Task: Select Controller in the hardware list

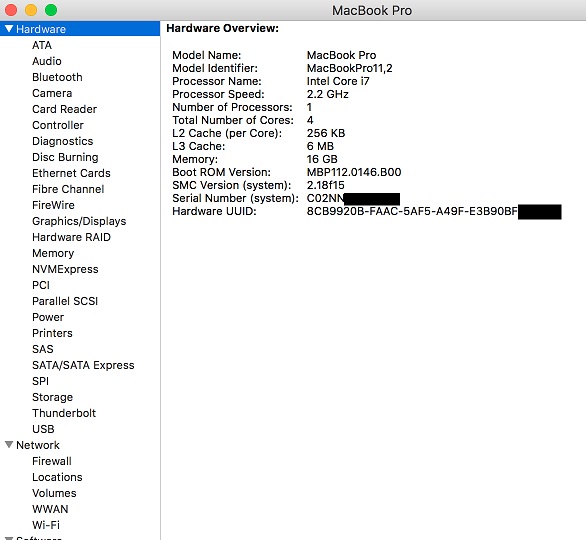Action: (x=58, y=125)
